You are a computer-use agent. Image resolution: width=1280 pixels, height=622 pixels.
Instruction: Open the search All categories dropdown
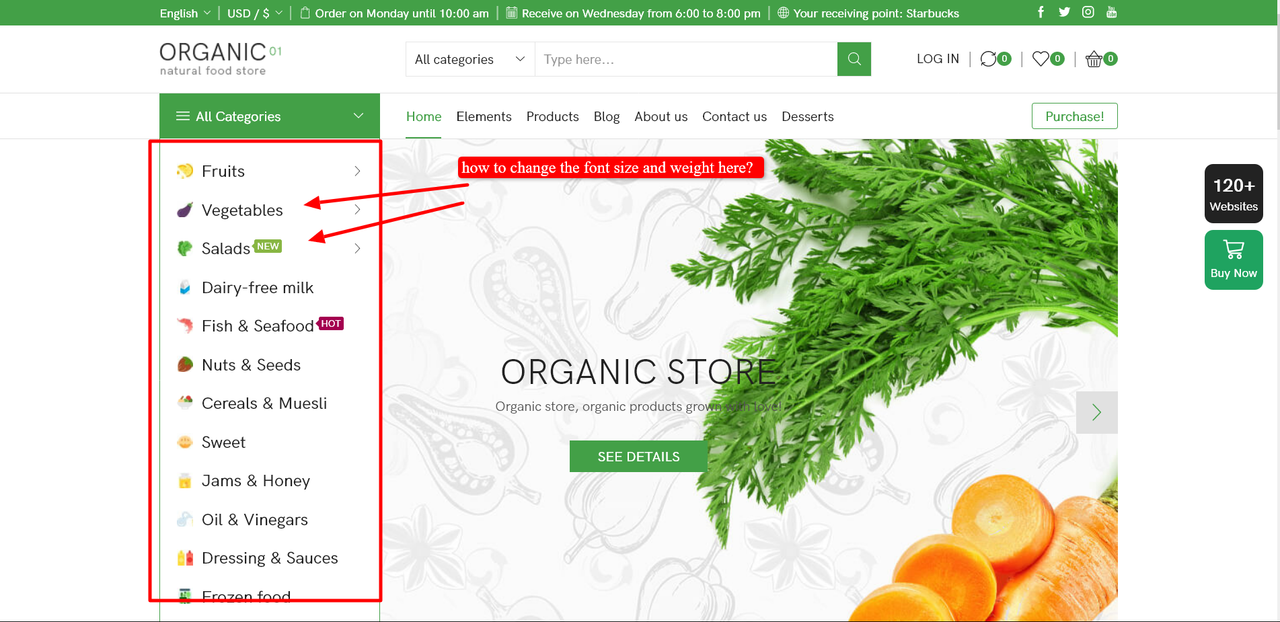(x=470, y=59)
